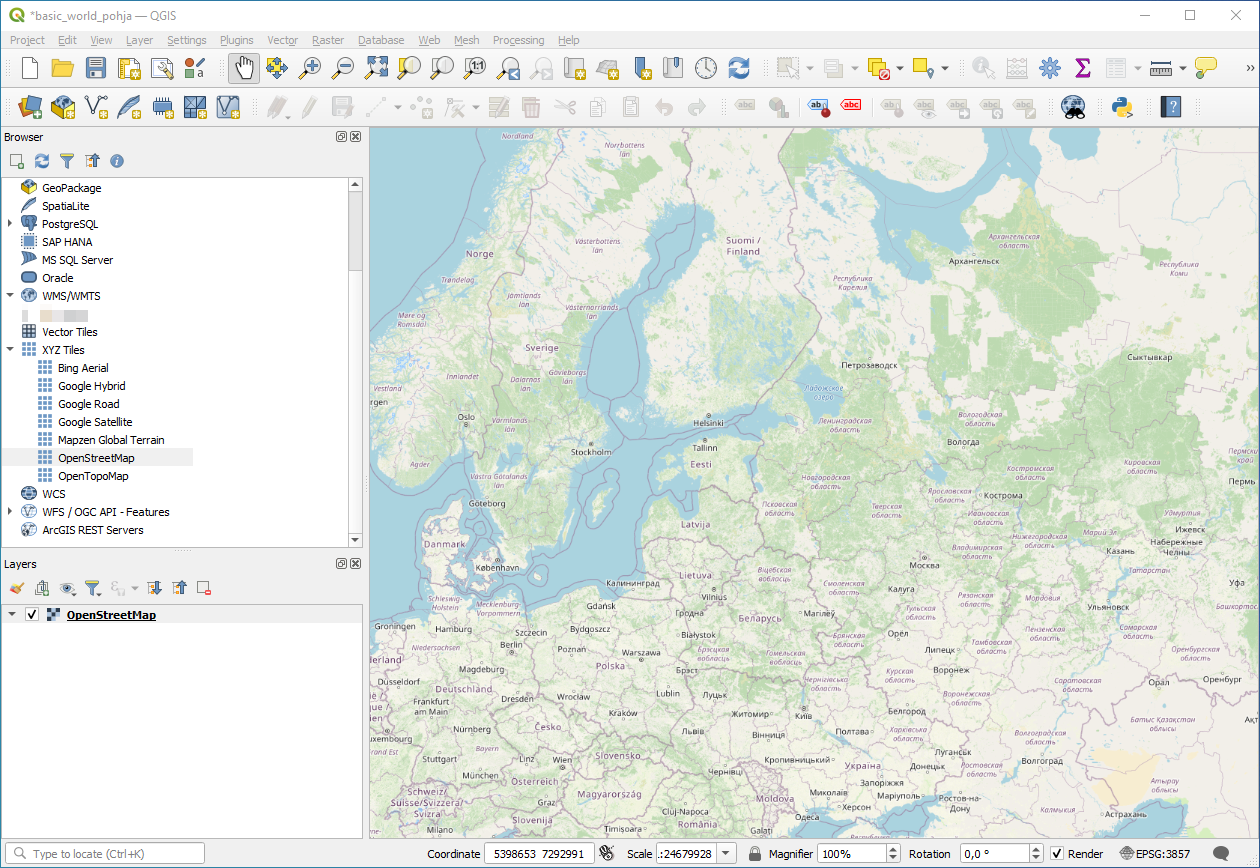Save the project with the floppy disk icon

click(96, 68)
